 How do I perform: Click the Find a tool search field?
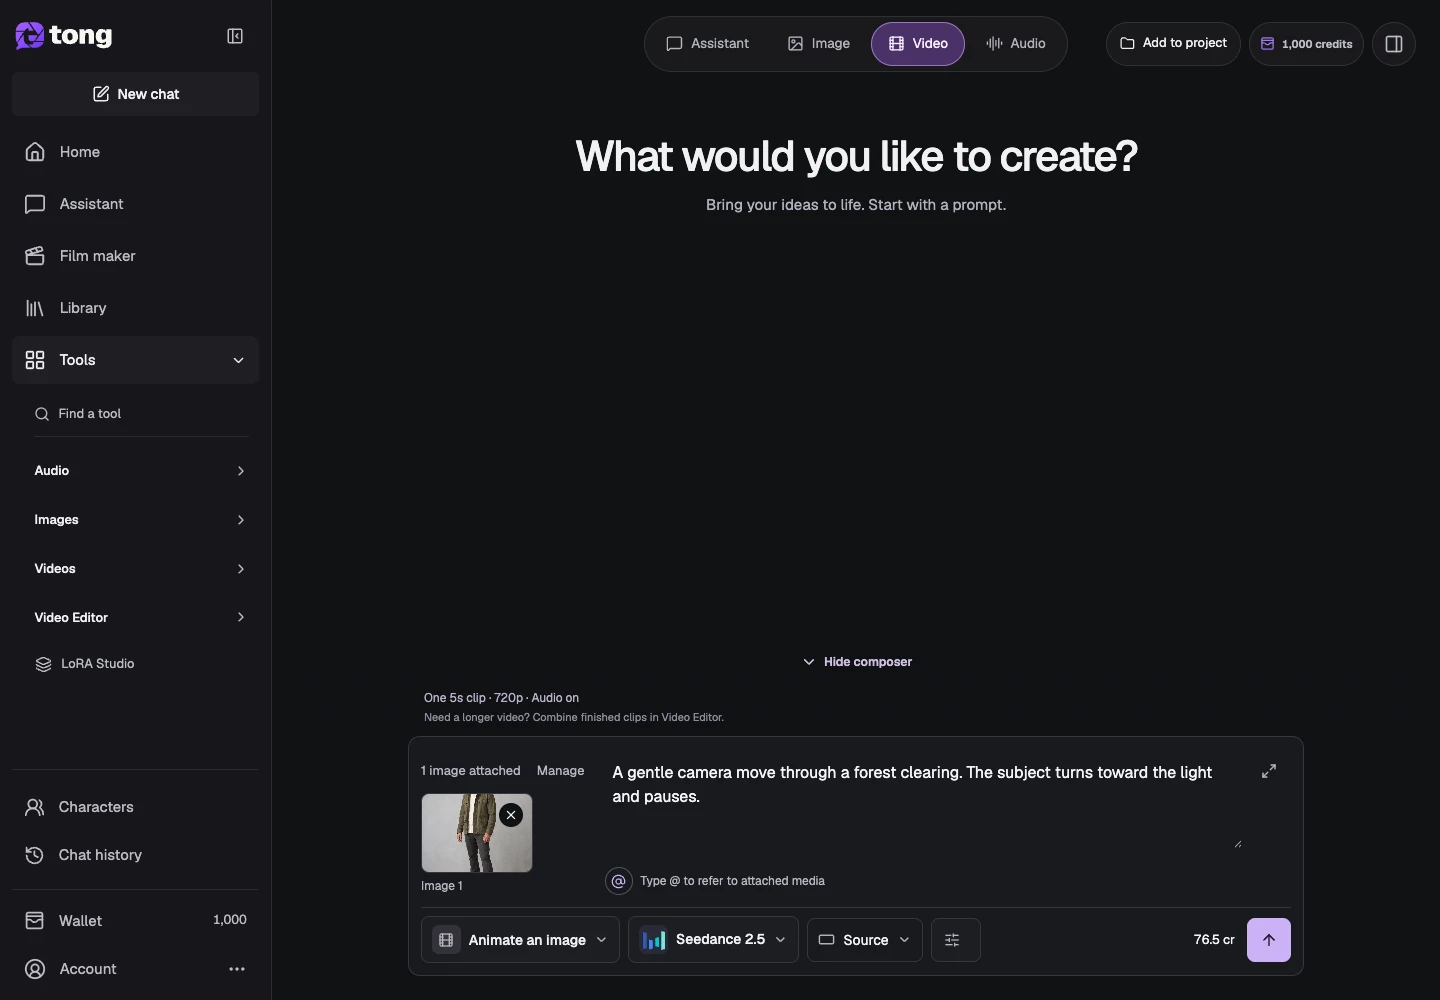pyautogui.click(x=141, y=414)
